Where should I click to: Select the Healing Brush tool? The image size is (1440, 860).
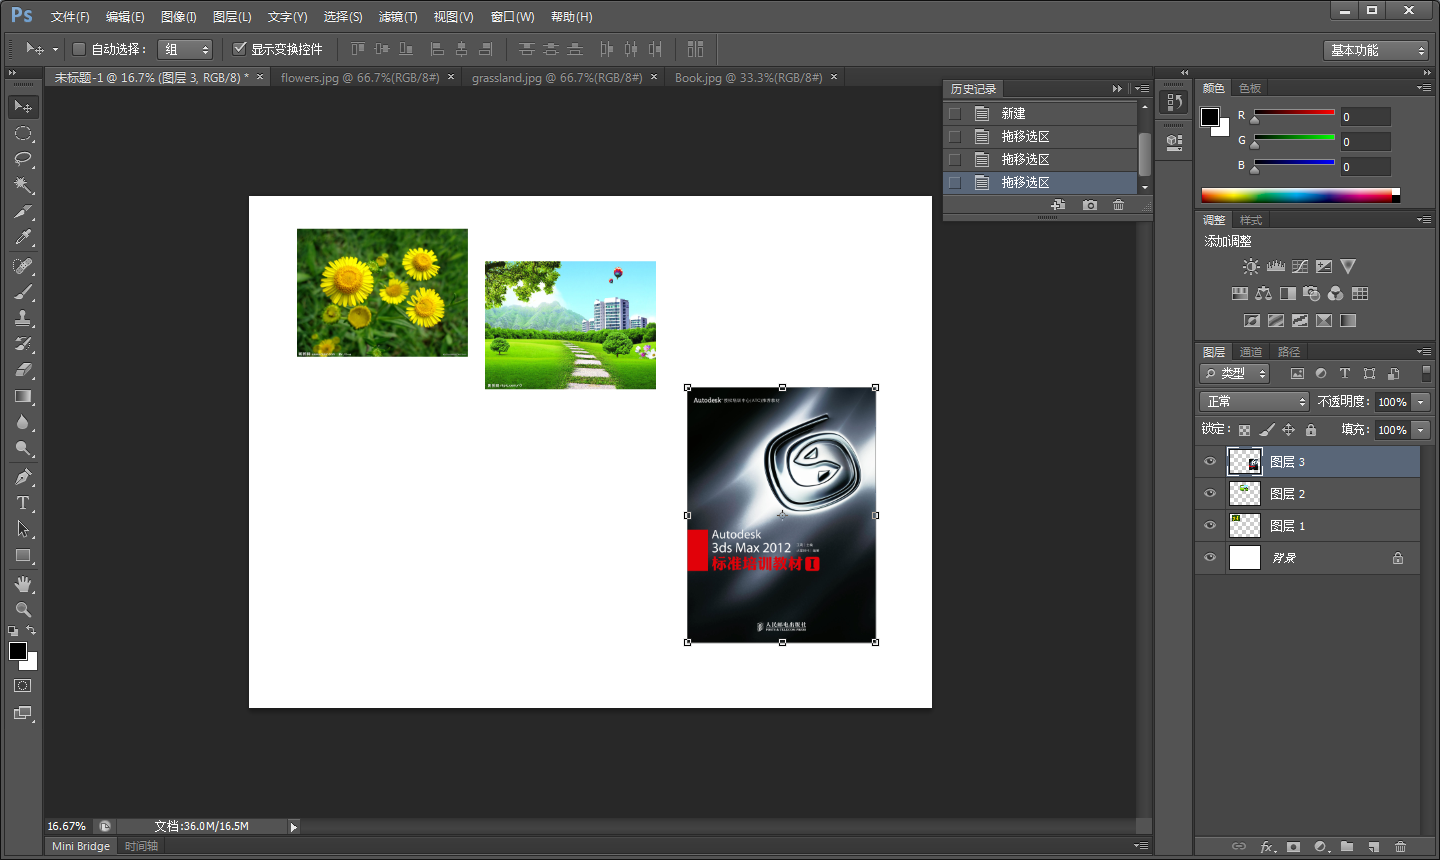click(23, 266)
